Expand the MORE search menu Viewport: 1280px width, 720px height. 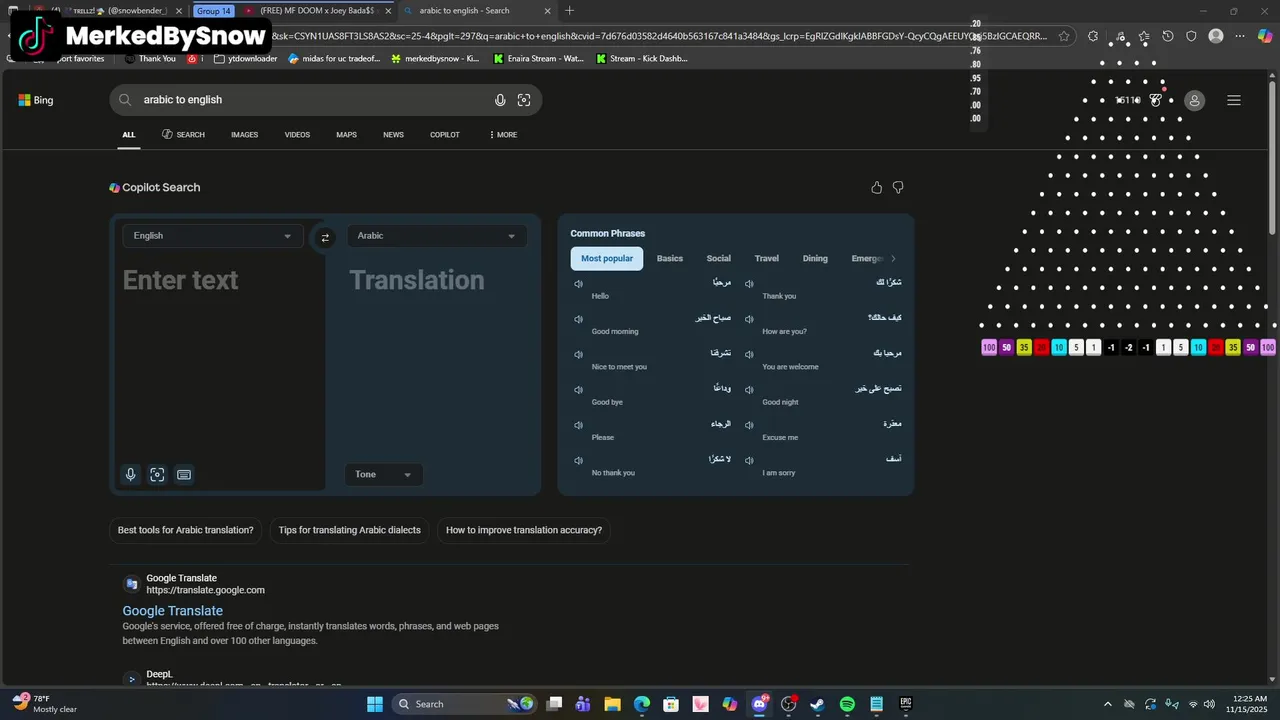[503, 135]
